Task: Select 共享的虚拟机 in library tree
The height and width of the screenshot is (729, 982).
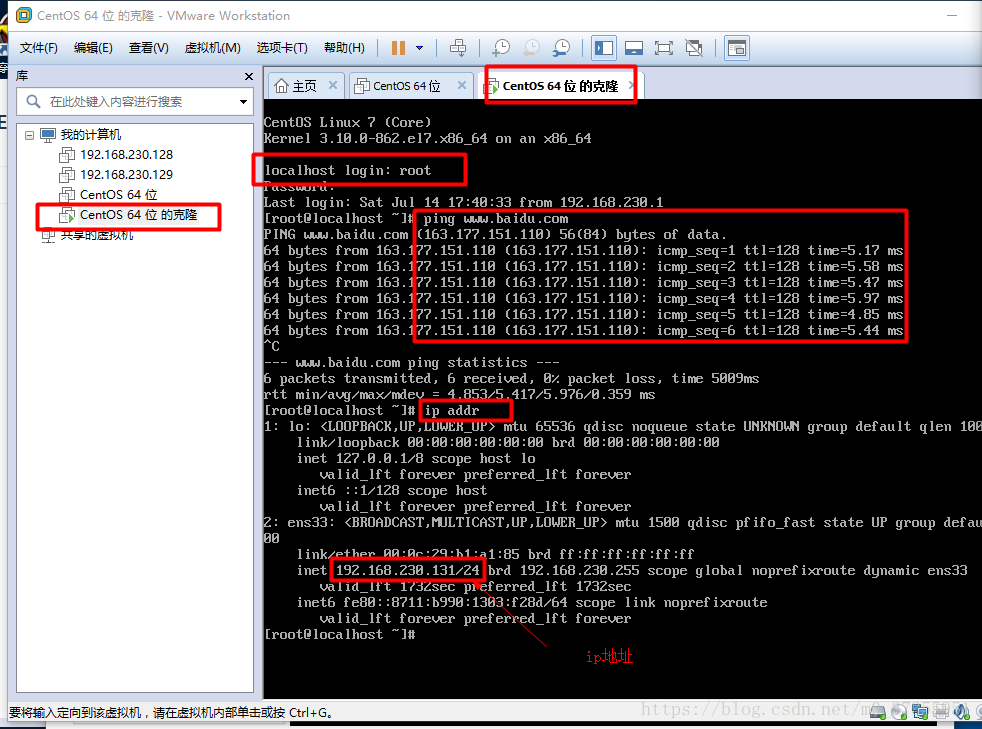Action: (x=96, y=235)
